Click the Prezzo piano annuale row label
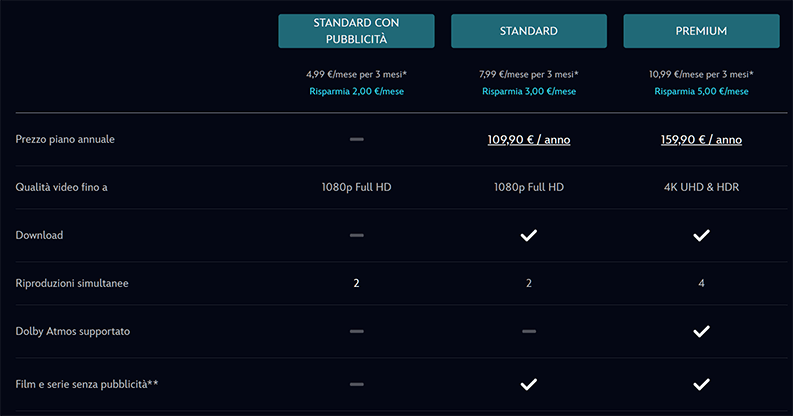The height and width of the screenshot is (416, 793). pyautogui.click(x=65, y=139)
